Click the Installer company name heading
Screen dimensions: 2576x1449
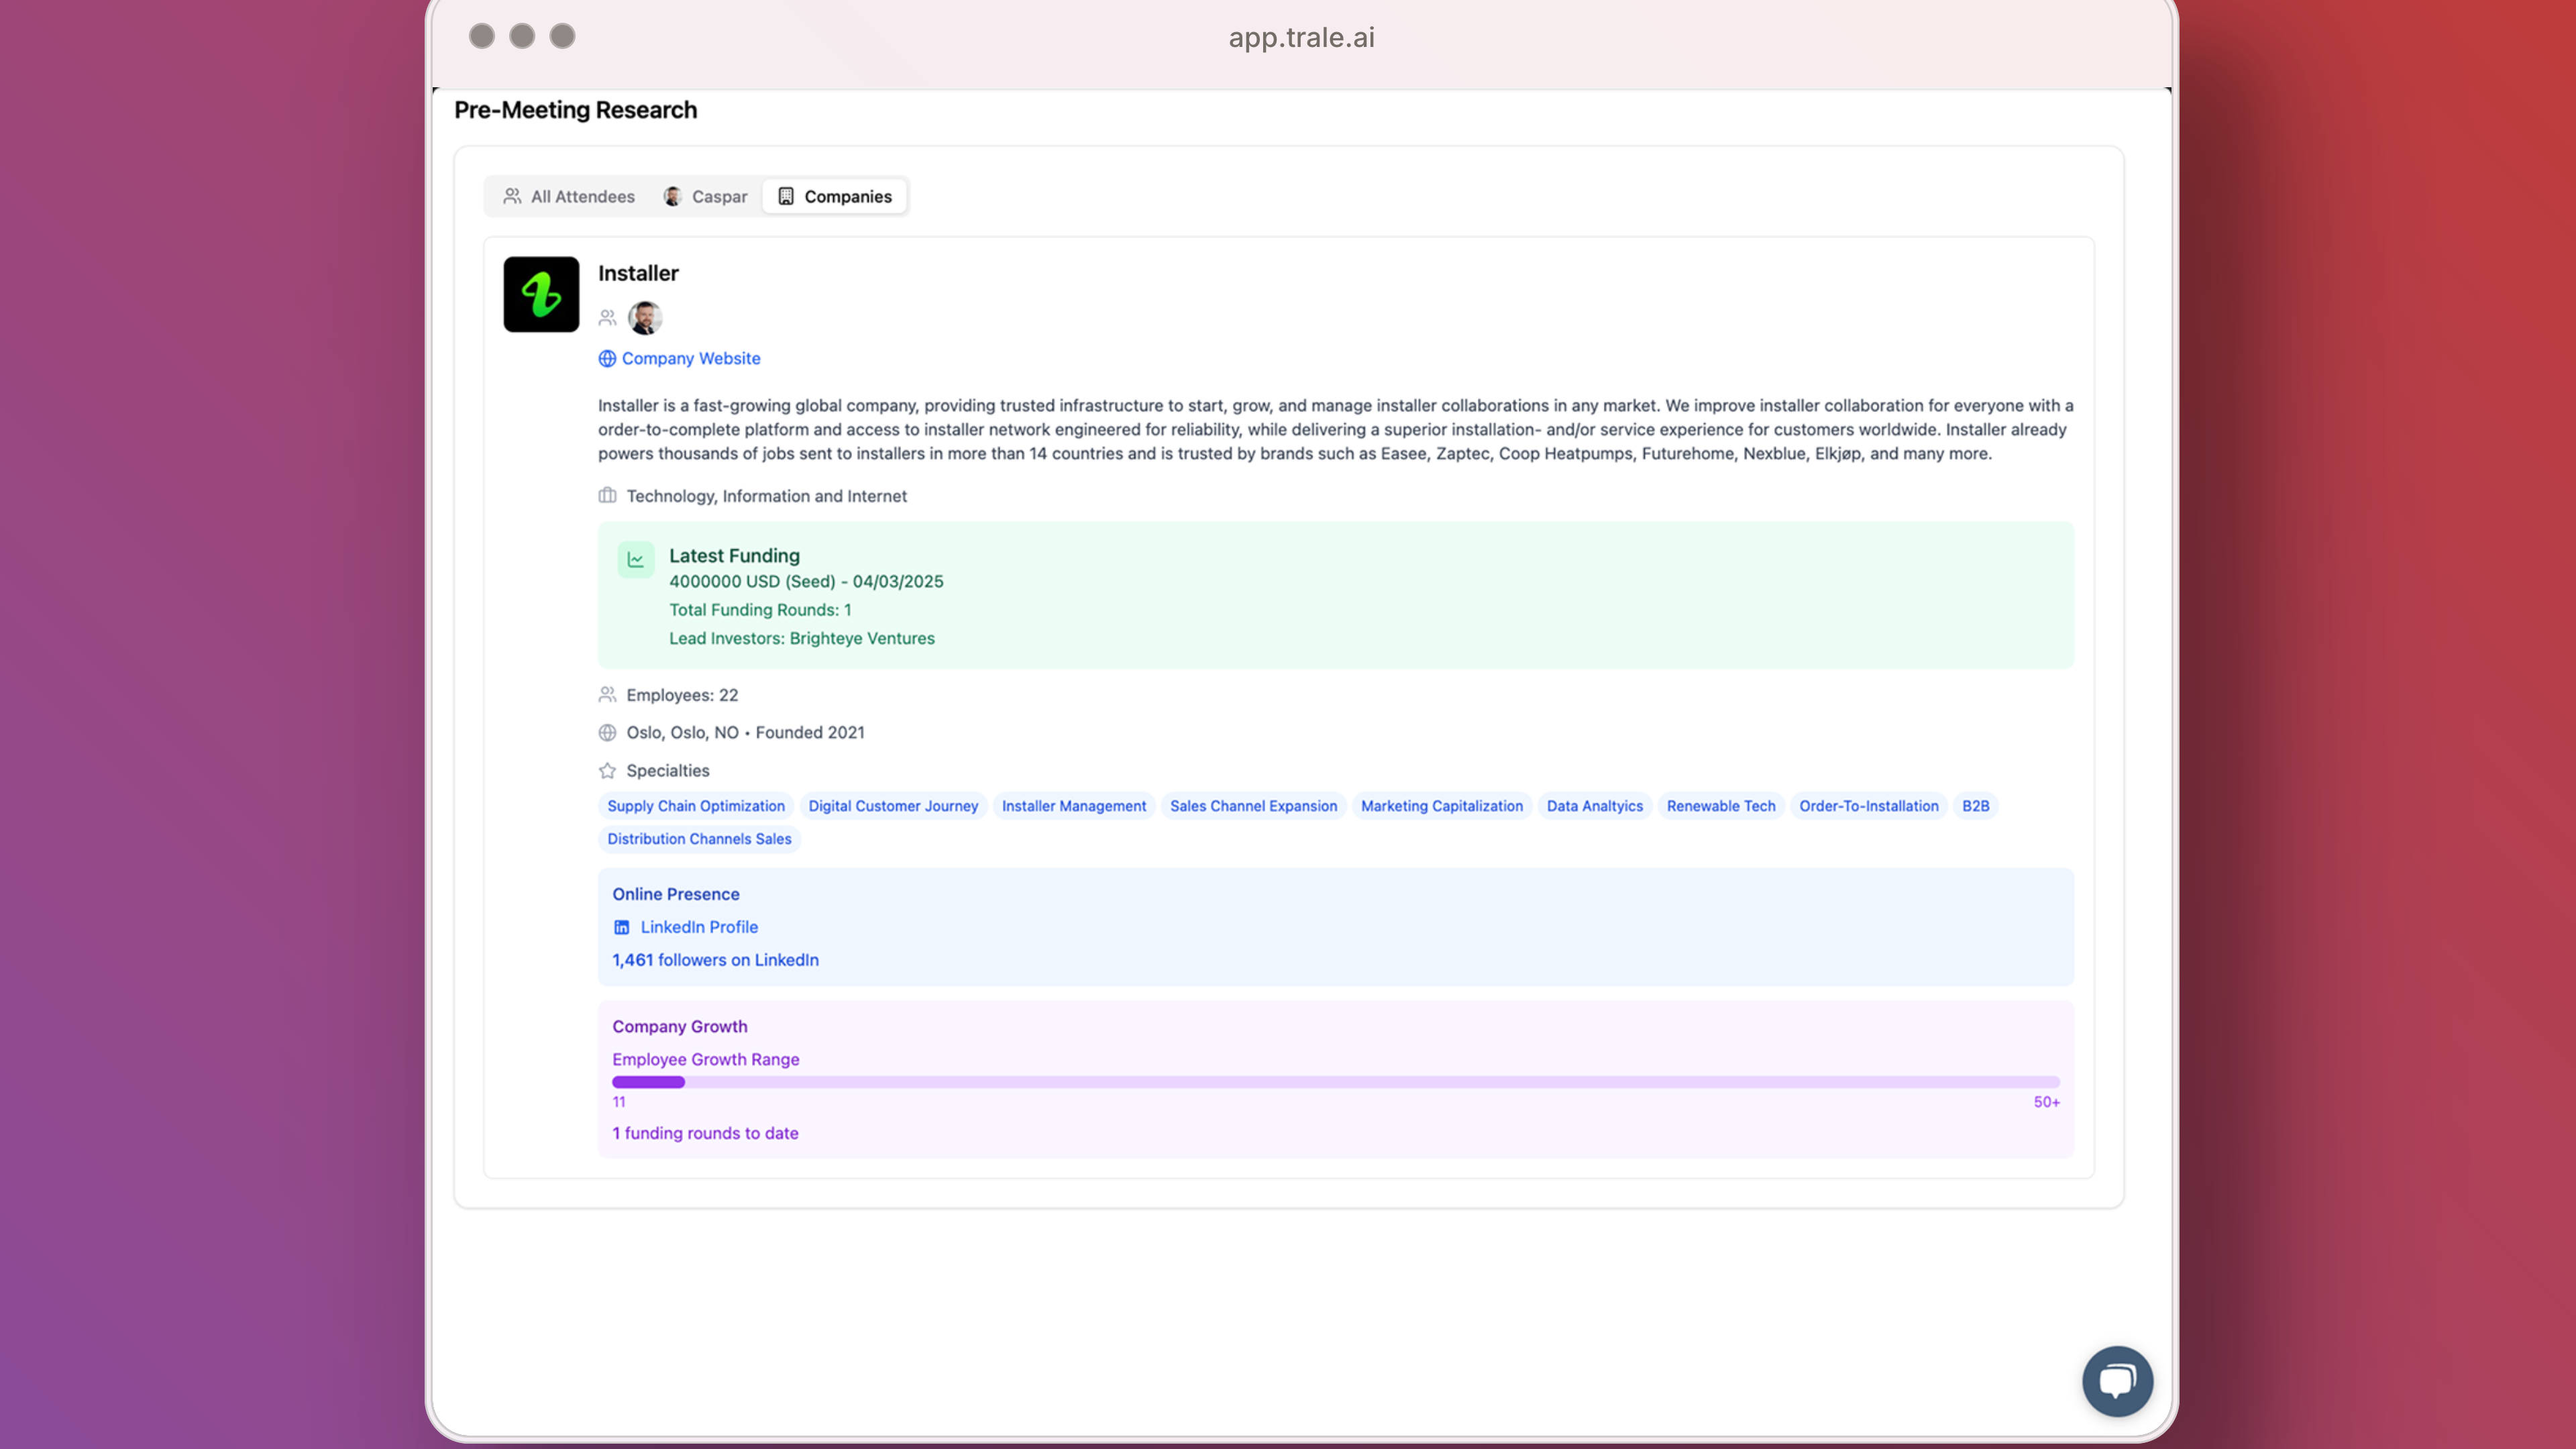point(638,273)
